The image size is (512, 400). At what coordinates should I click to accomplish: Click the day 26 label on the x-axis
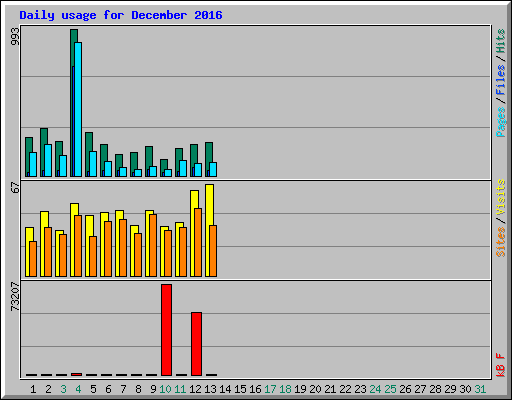(x=405, y=389)
